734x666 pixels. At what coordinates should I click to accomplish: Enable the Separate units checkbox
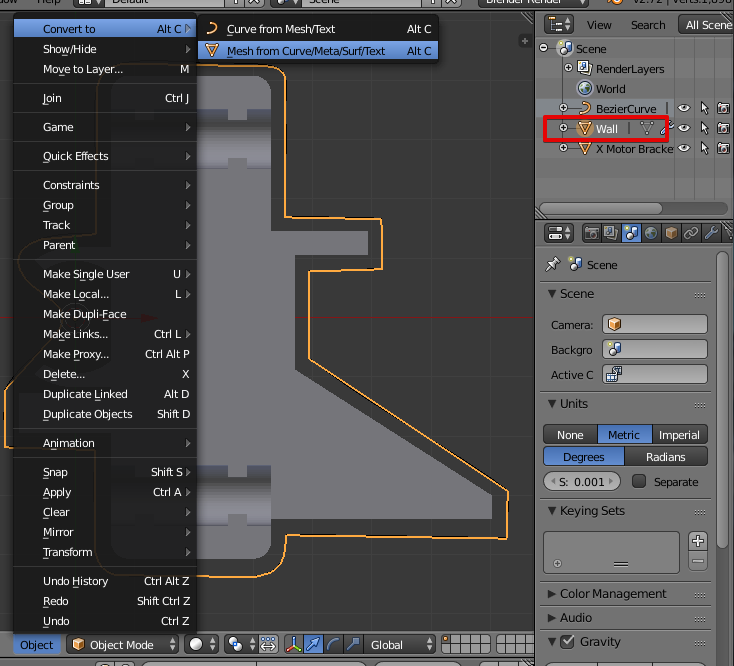tap(640, 482)
